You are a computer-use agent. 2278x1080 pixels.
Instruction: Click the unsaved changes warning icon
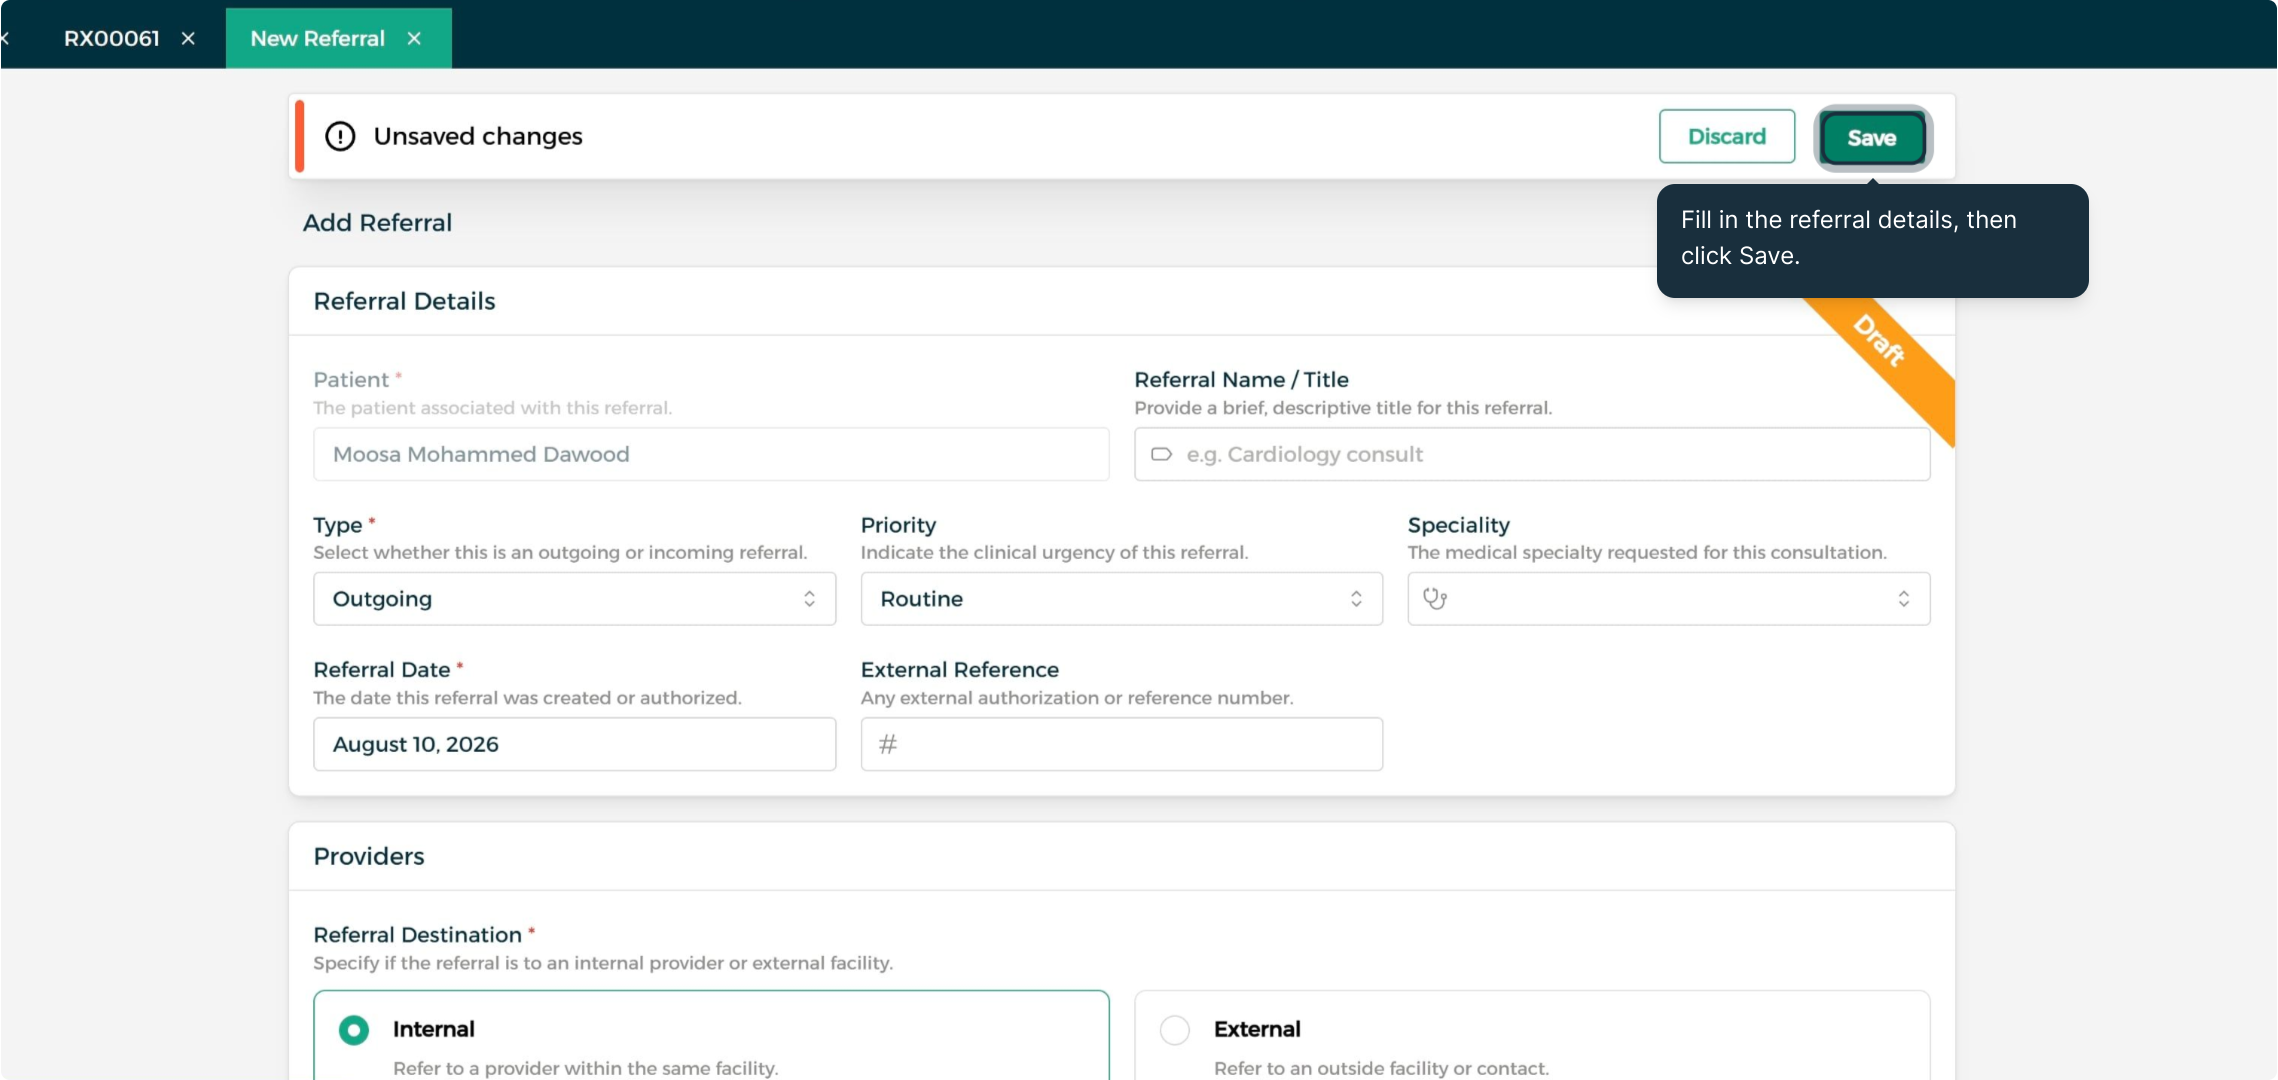click(x=340, y=136)
